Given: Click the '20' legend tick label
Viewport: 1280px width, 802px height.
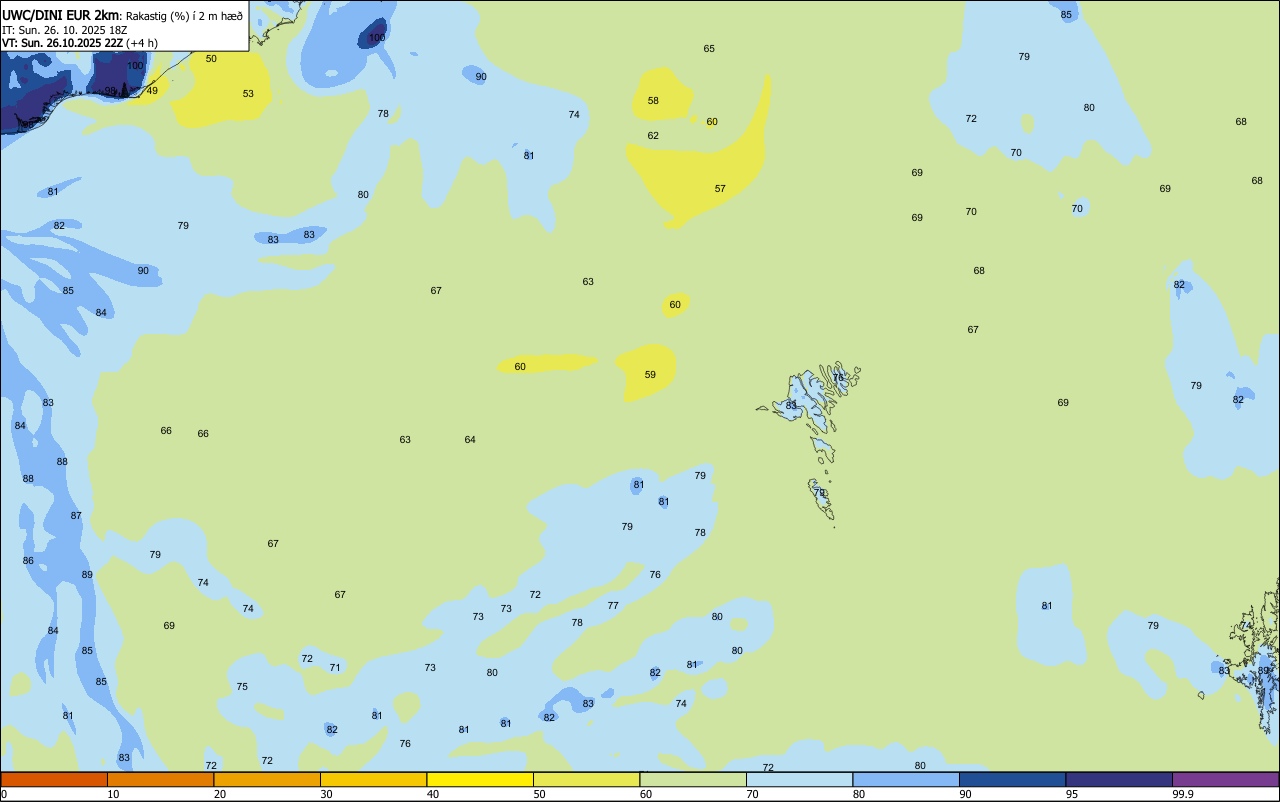Looking at the screenshot, I should (220, 794).
